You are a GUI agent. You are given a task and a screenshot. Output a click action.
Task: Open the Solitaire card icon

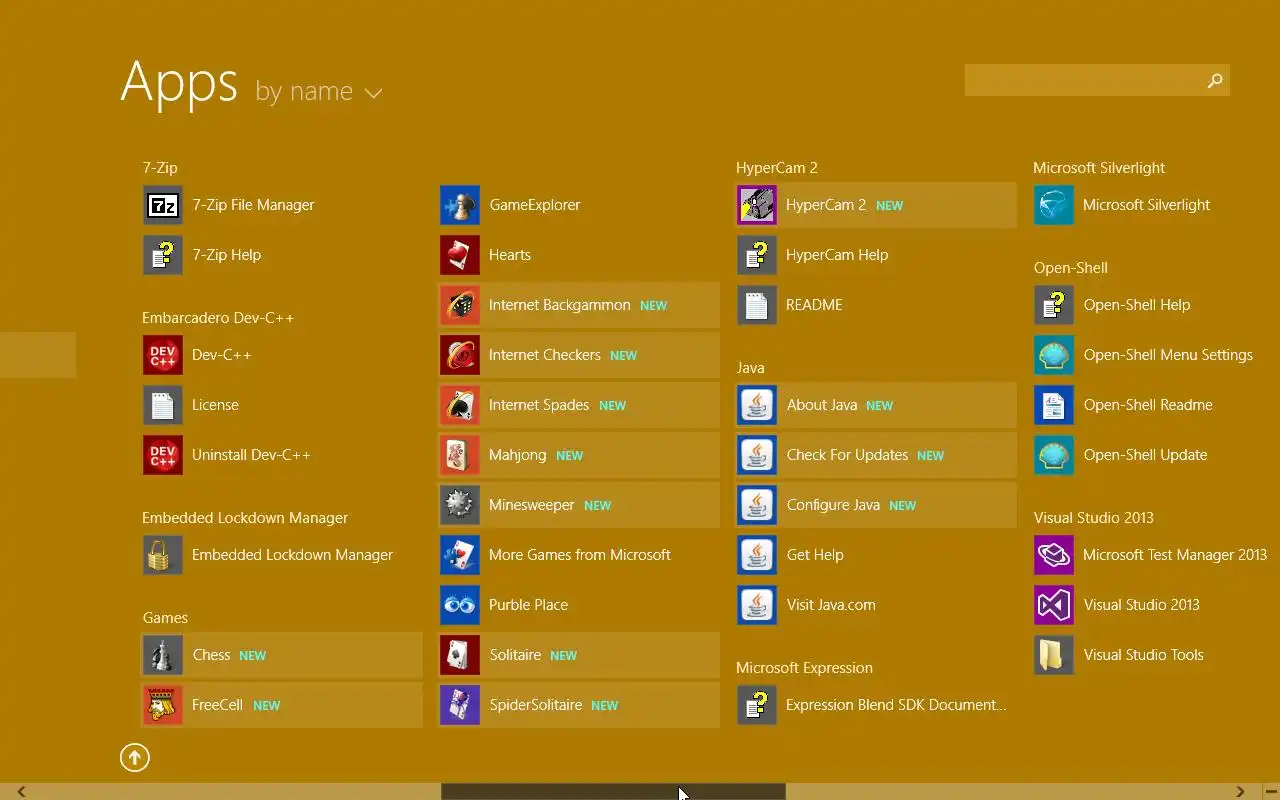[x=460, y=655]
